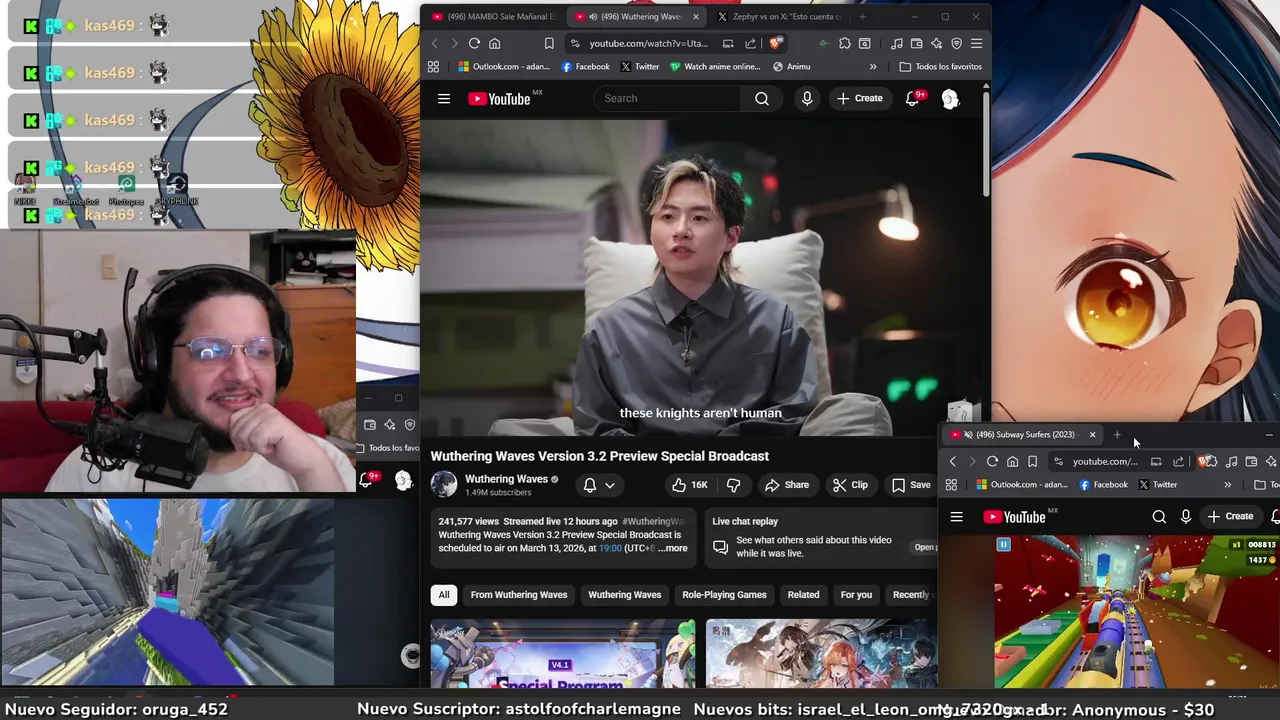The image size is (1280, 720).
Task: Click home icon in Subway Surfers browser window
Action: [1012, 461]
